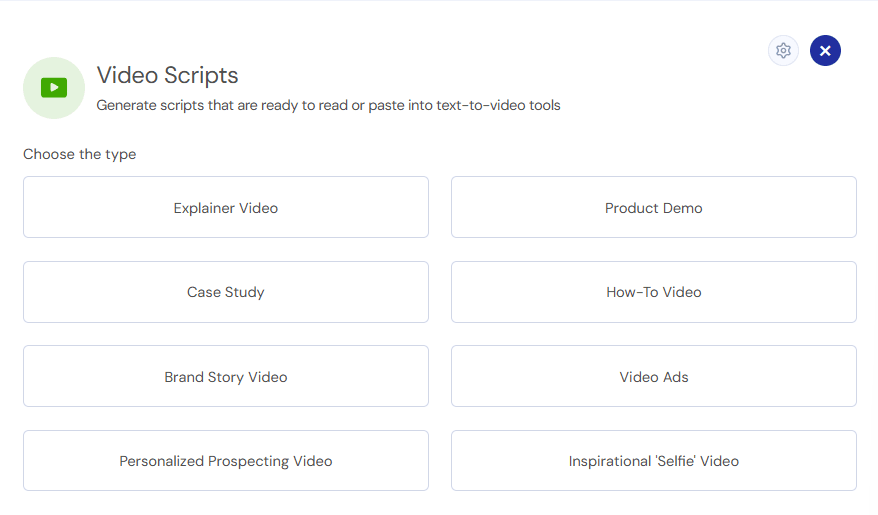Select How-To Video
Image resolution: width=878 pixels, height=515 pixels.
pyautogui.click(x=653, y=292)
